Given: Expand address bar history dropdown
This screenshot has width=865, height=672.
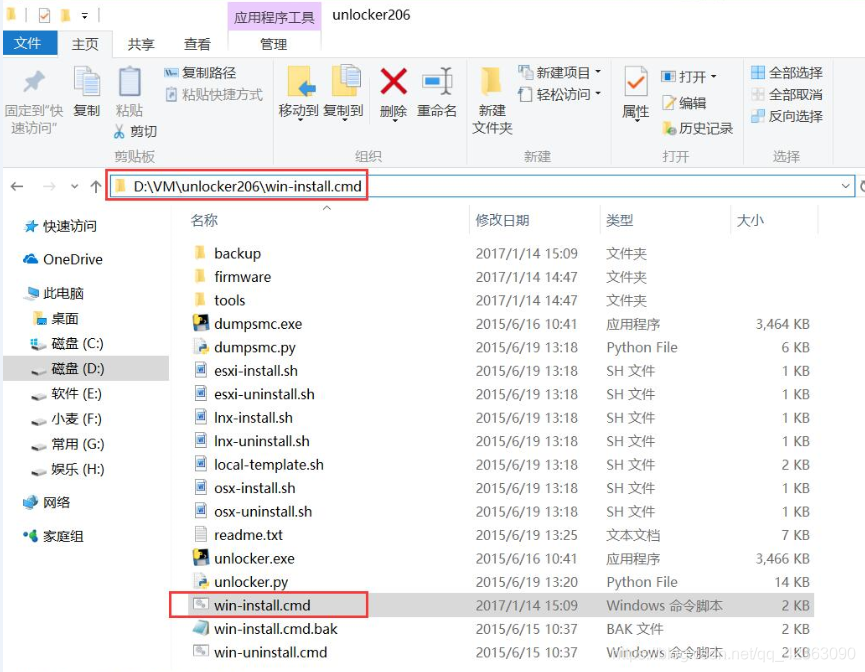Looking at the screenshot, I should 845,186.
